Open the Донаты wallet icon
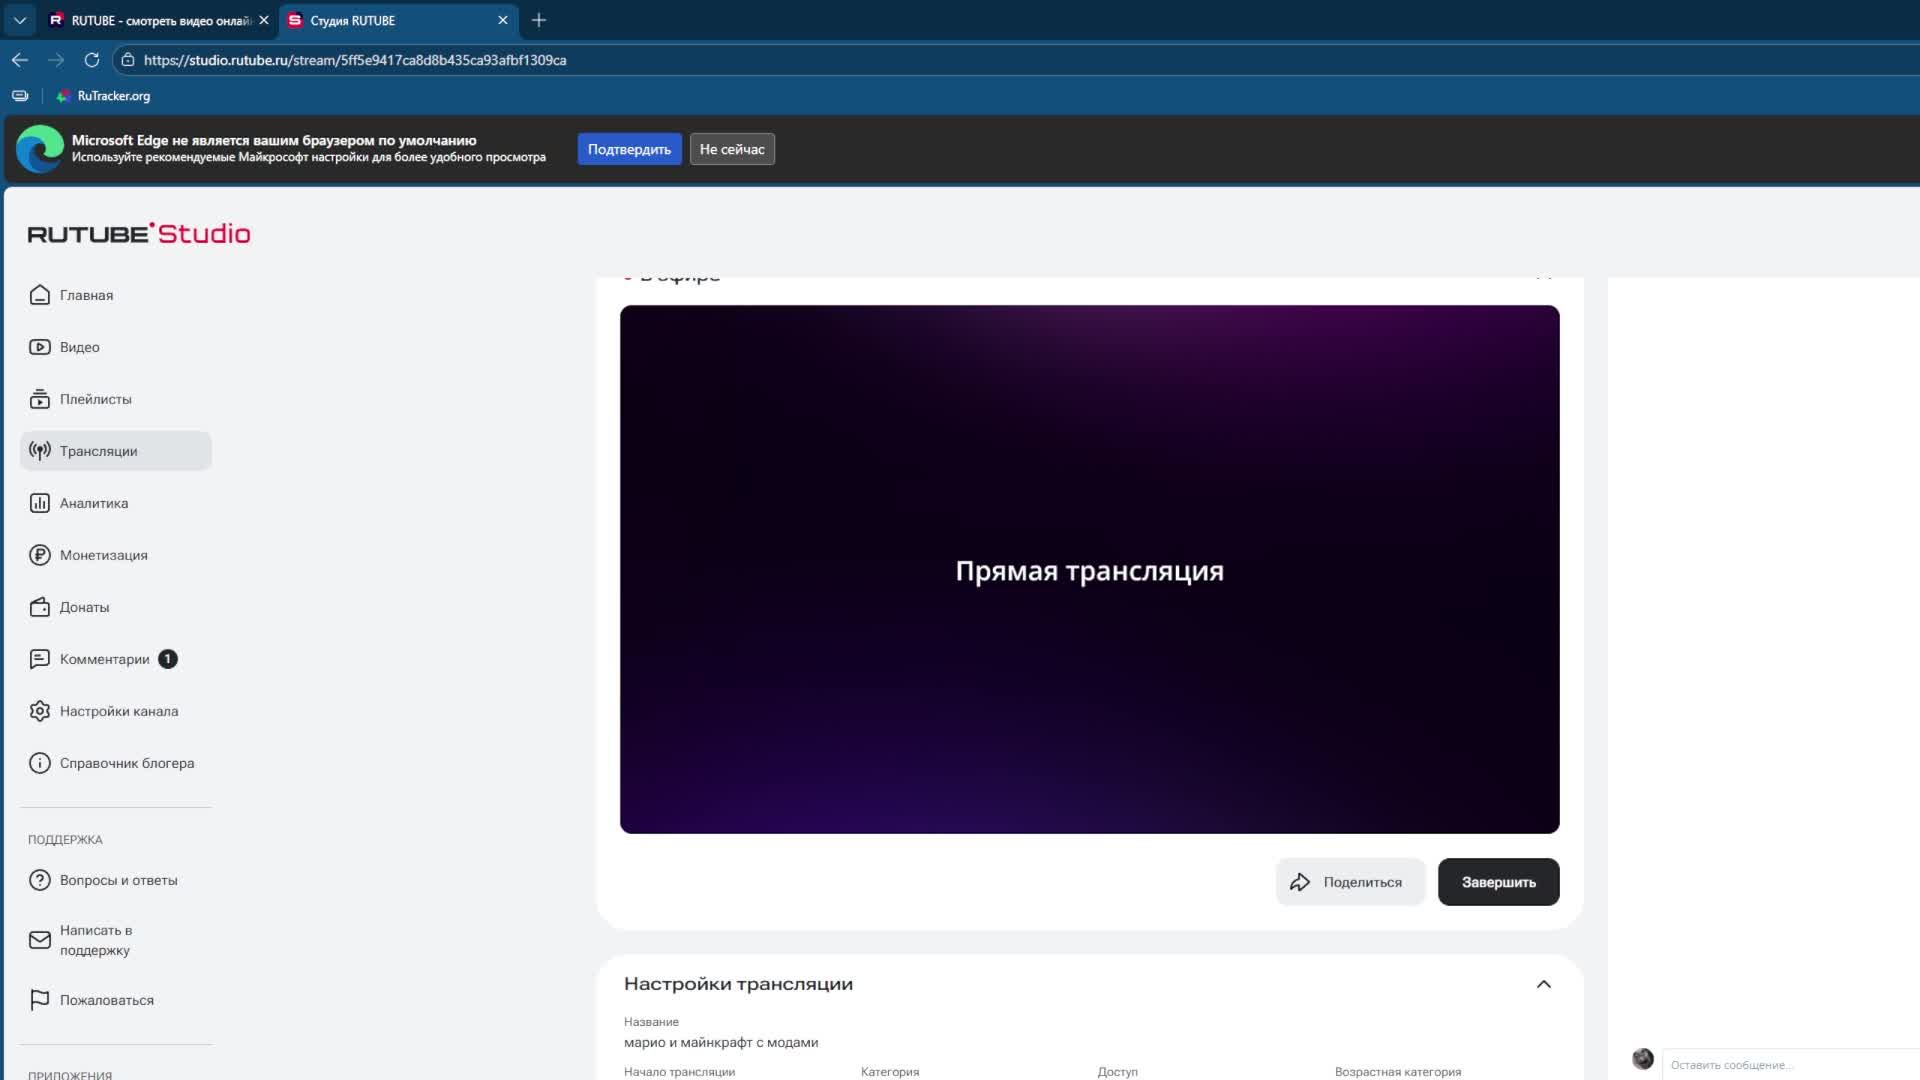The image size is (1920, 1080). tap(40, 607)
